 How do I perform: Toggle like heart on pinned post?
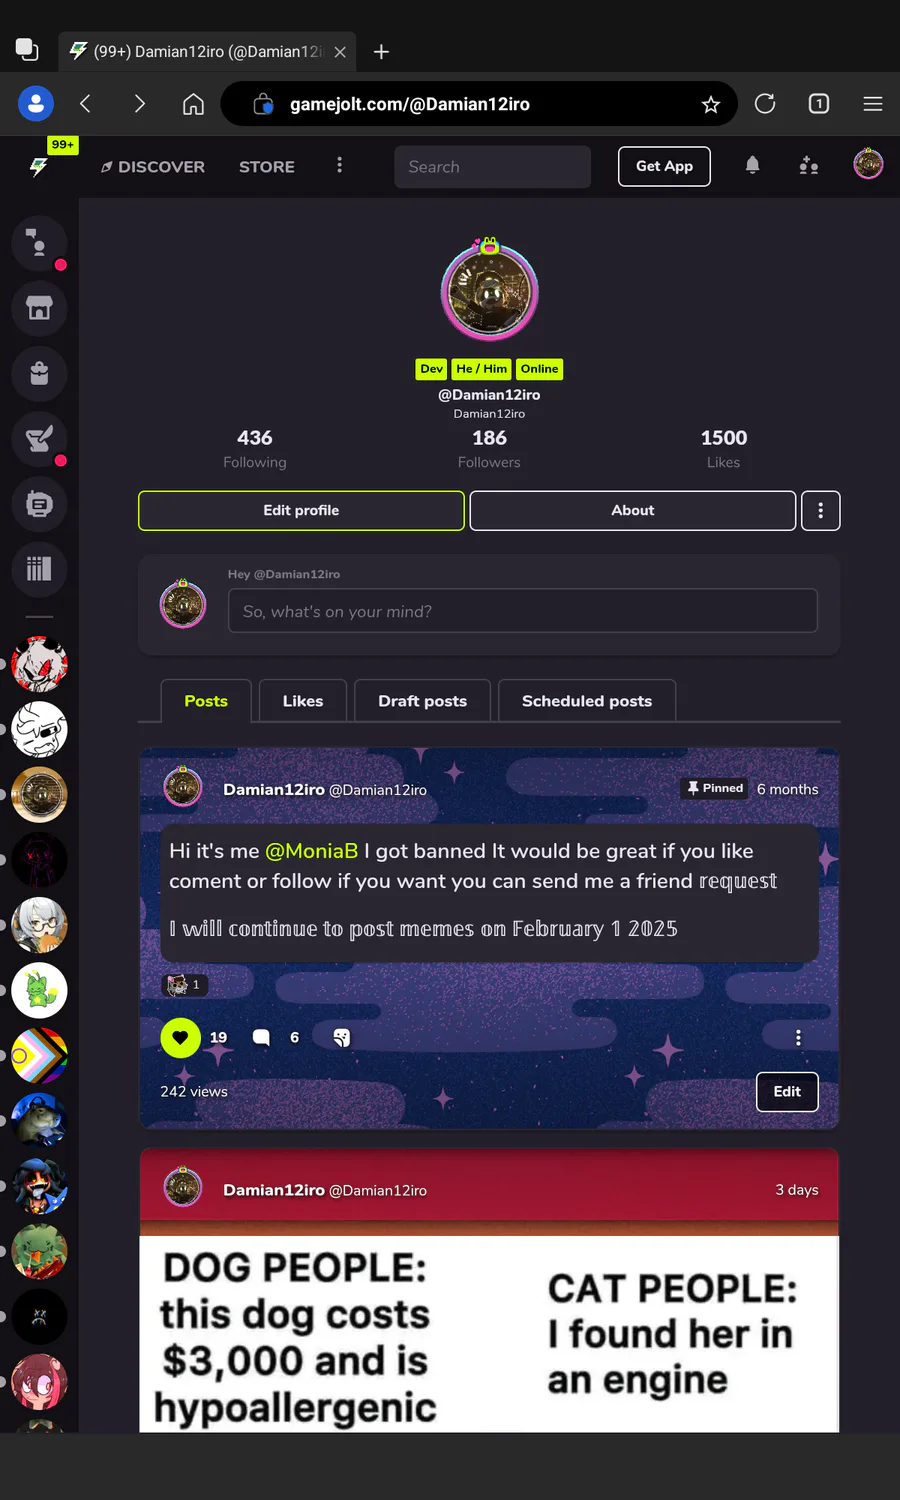[x=181, y=1037]
